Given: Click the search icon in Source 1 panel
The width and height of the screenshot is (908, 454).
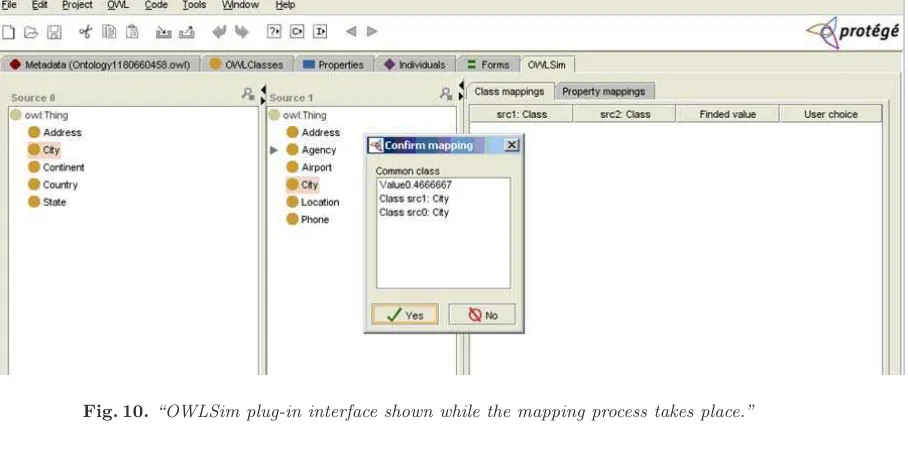Looking at the screenshot, I should point(446,94).
